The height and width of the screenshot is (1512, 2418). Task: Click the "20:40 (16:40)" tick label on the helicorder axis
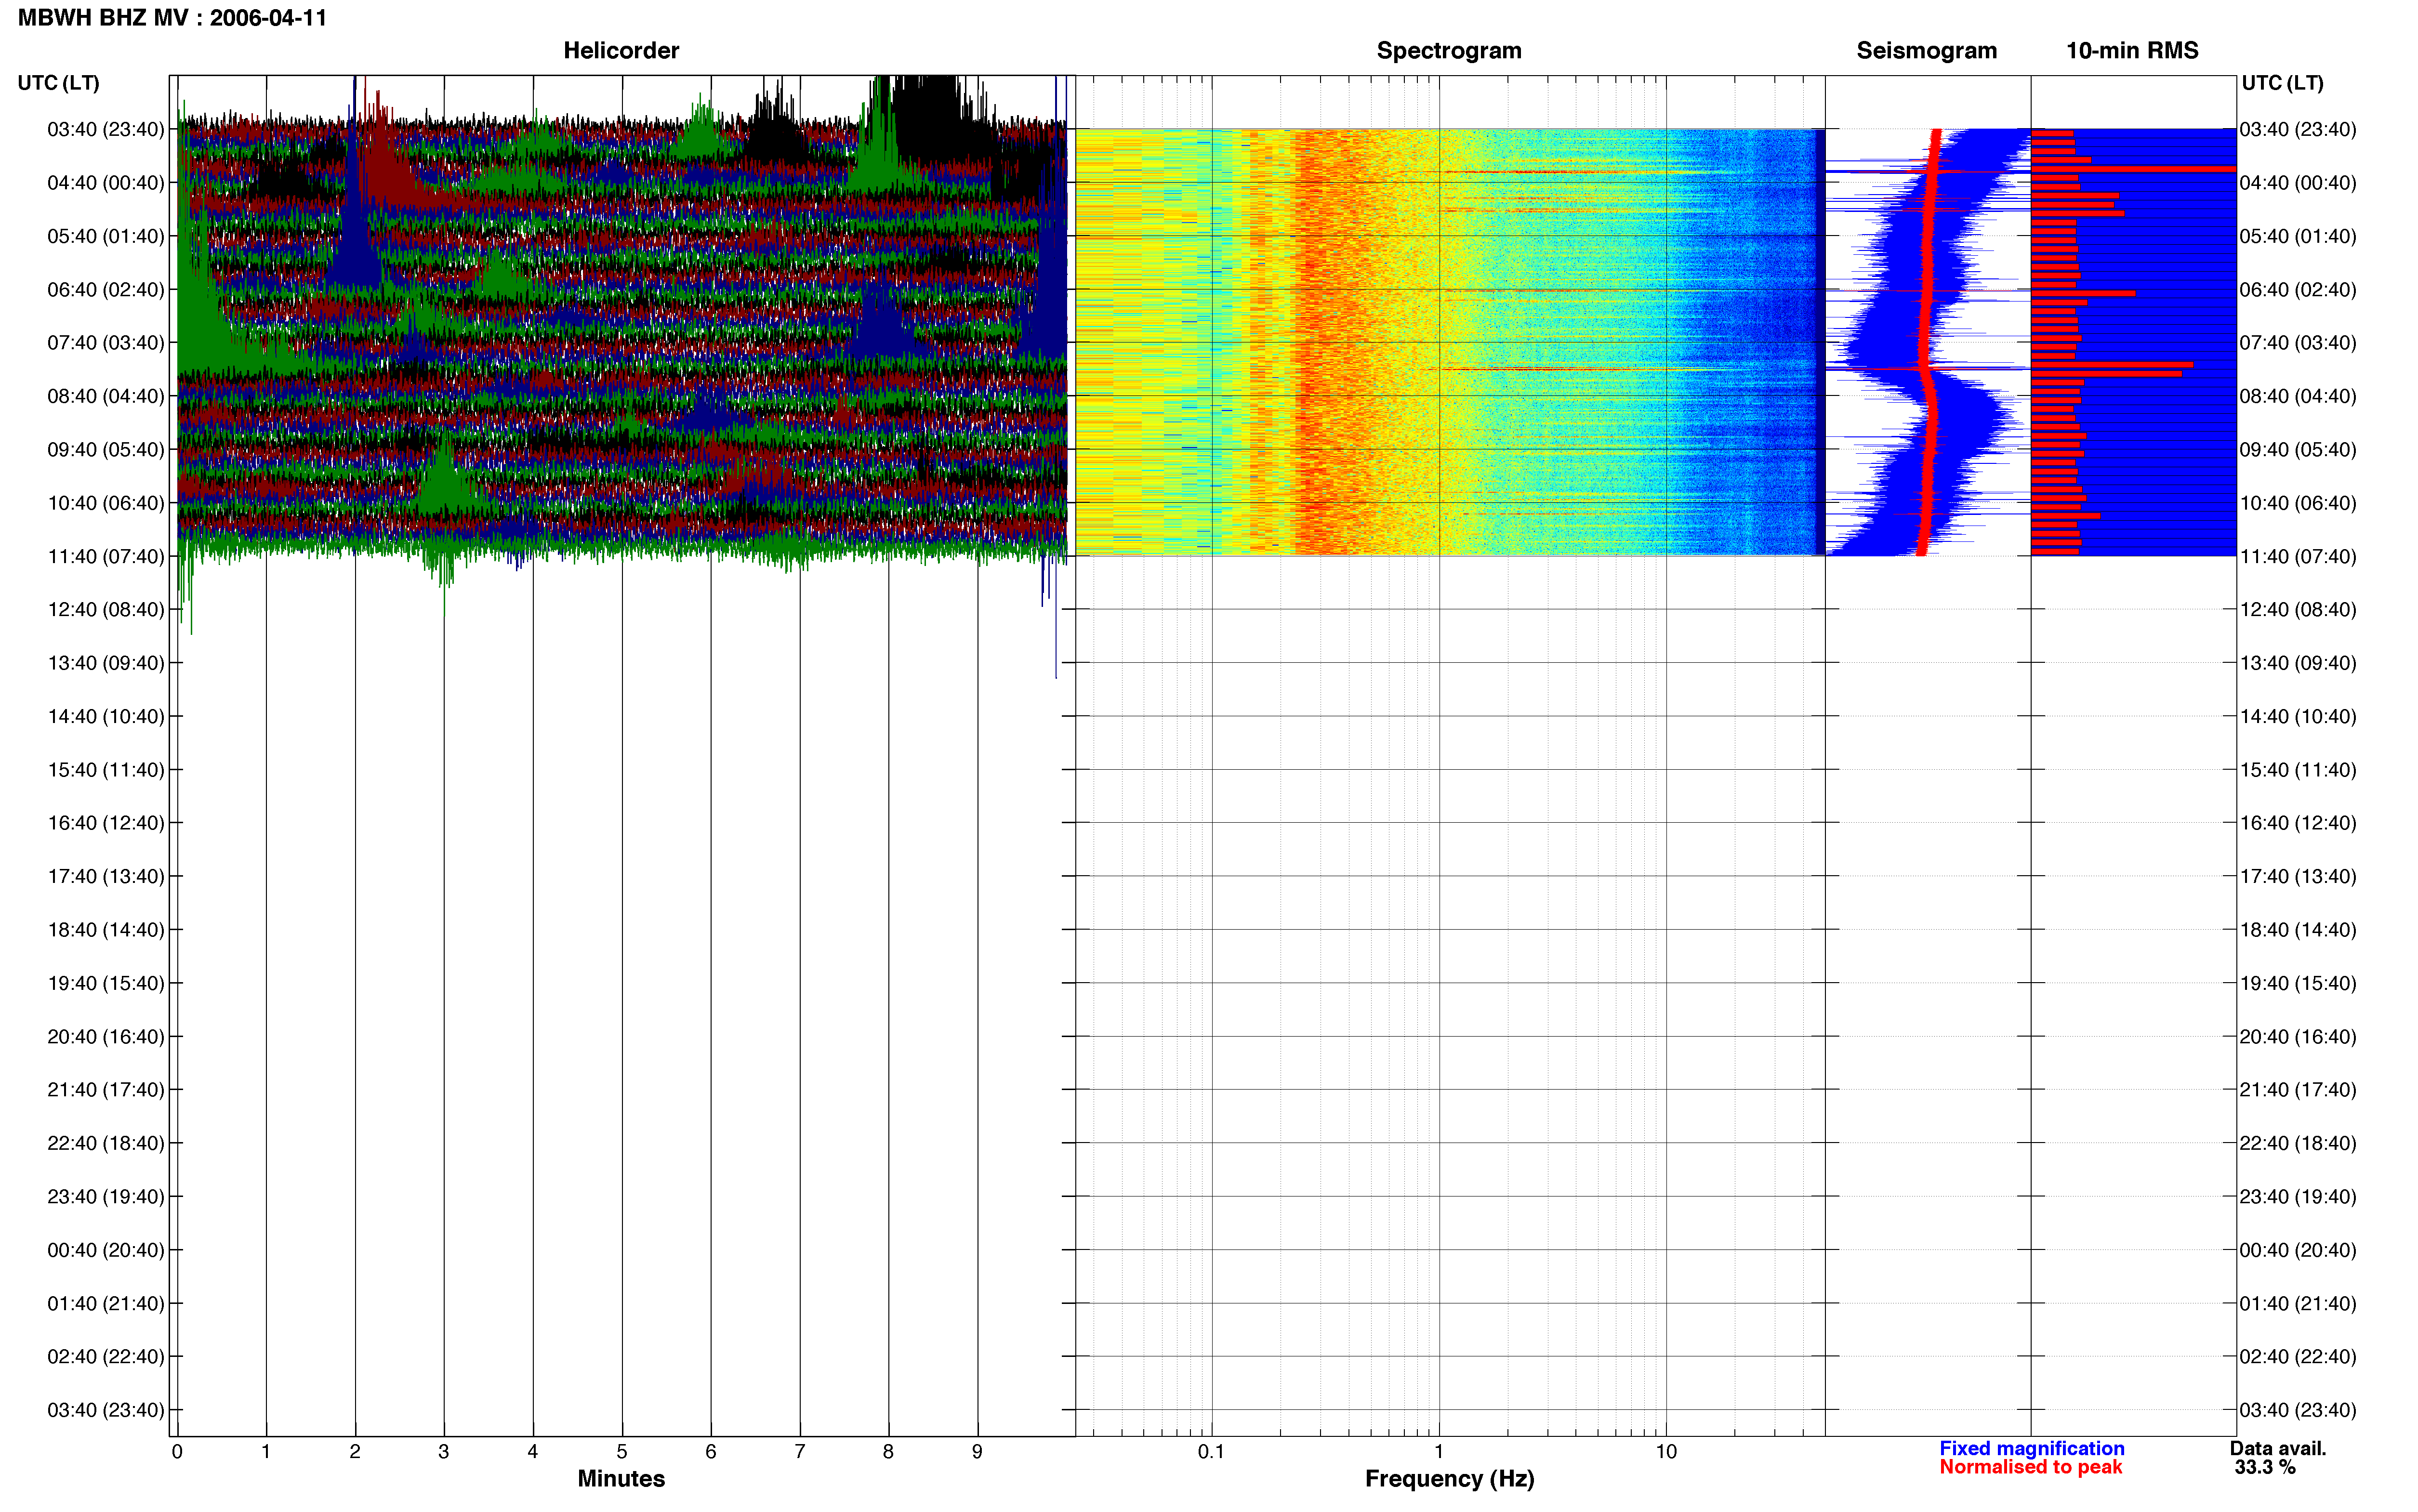click(x=106, y=1037)
